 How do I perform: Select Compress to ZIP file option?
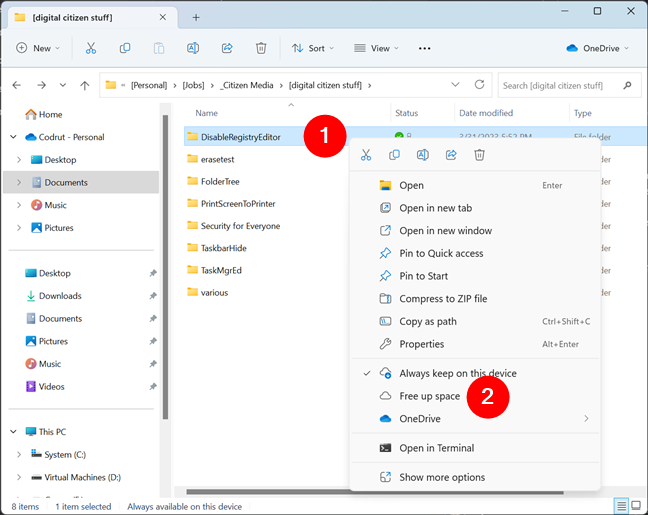point(443,298)
